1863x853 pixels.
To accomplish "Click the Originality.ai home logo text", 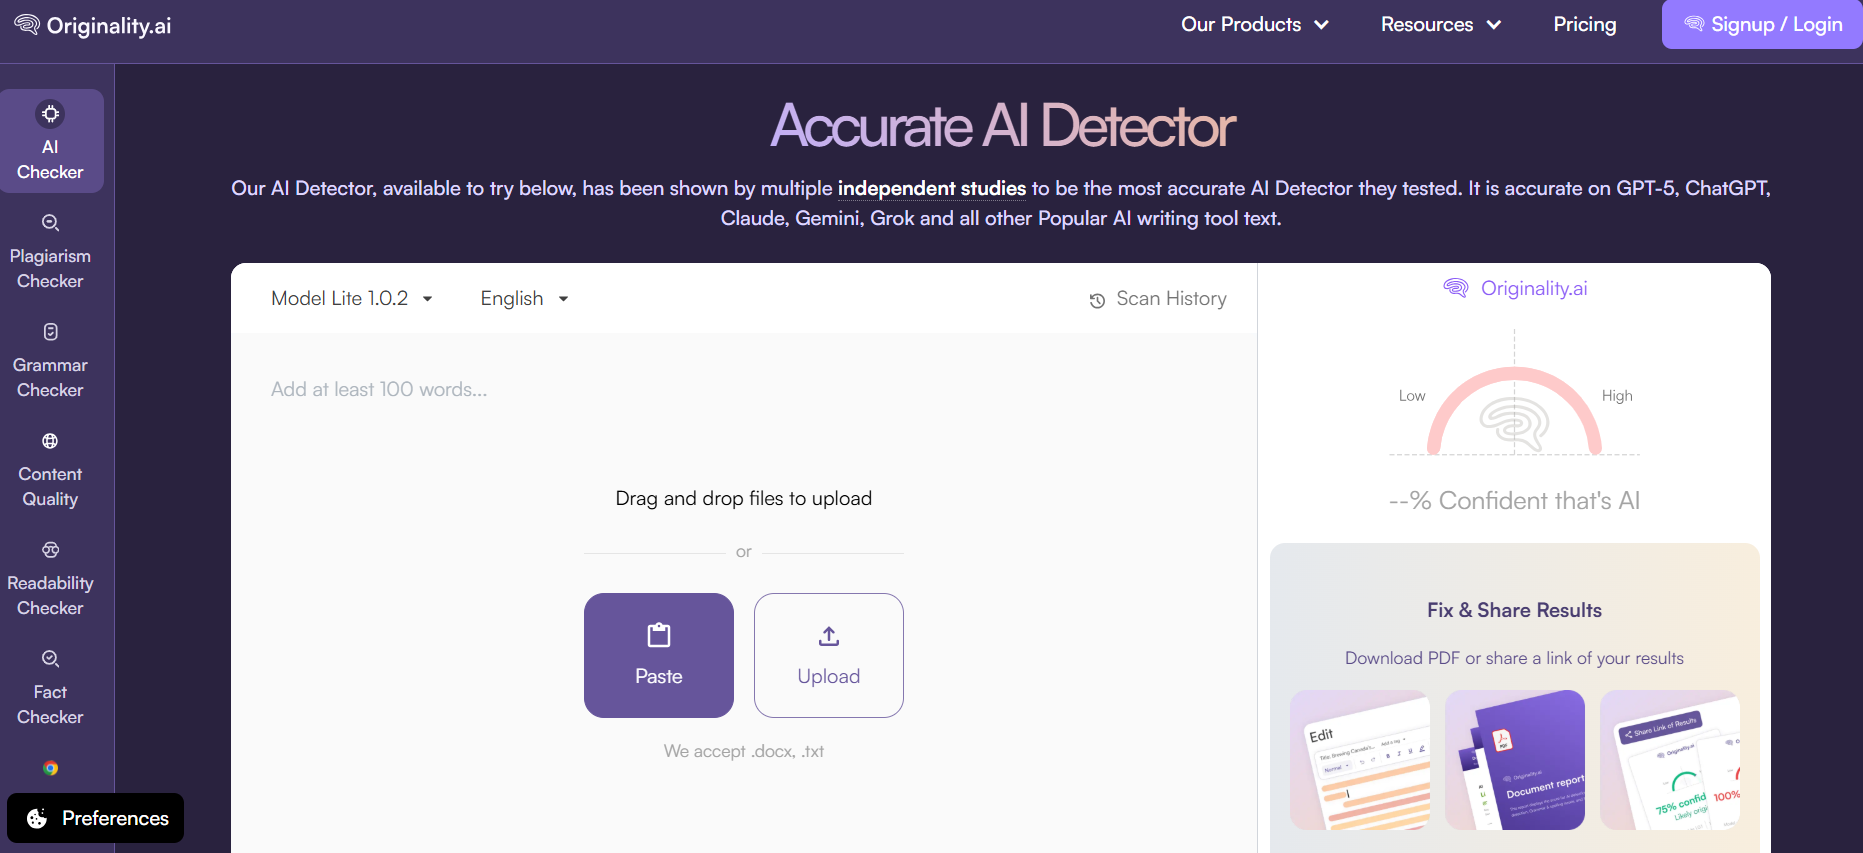I will [x=109, y=26].
